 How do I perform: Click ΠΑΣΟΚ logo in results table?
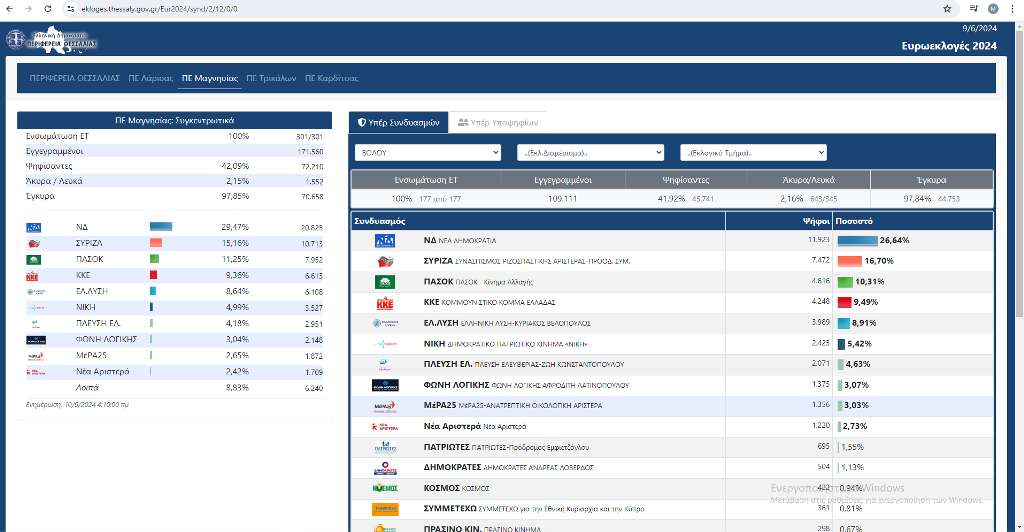[385, 282]
